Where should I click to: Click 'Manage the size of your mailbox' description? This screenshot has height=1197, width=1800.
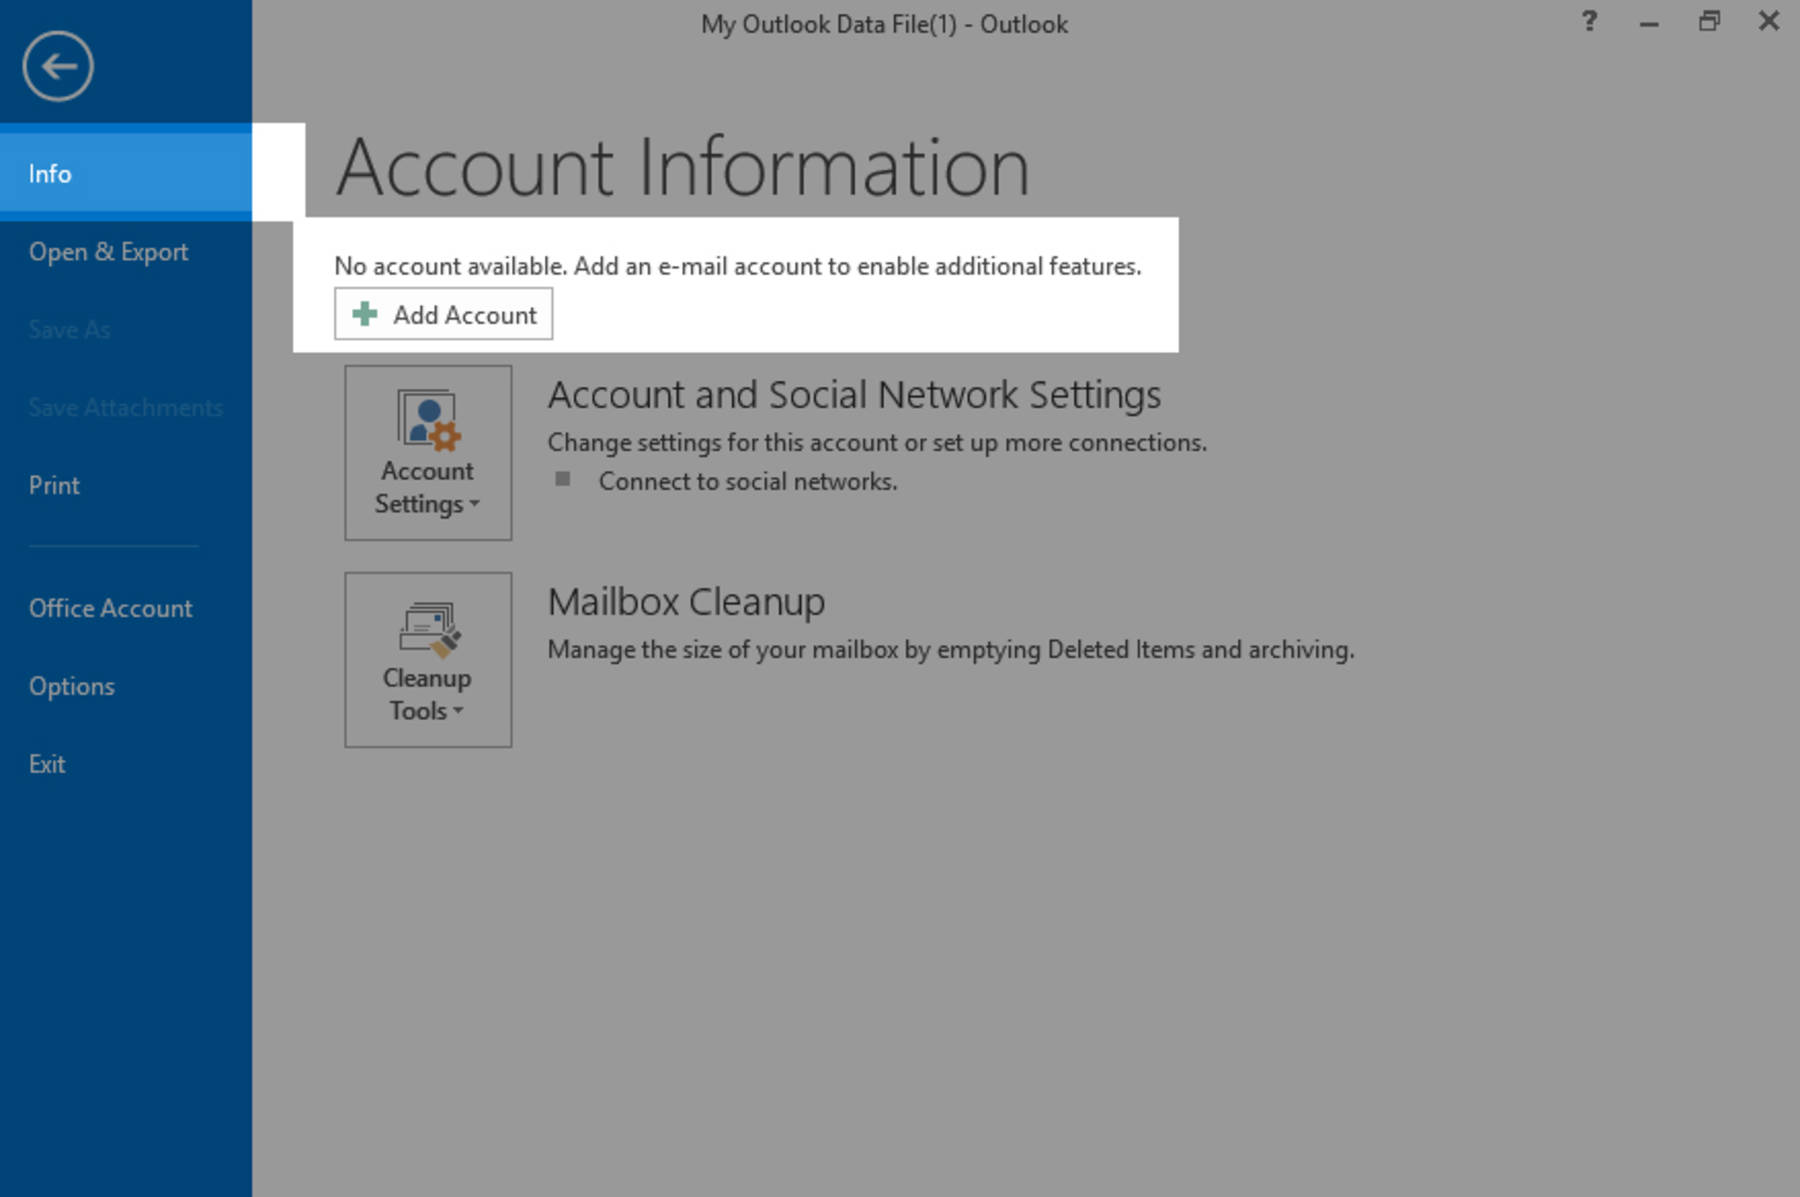[x=951, y=650]
